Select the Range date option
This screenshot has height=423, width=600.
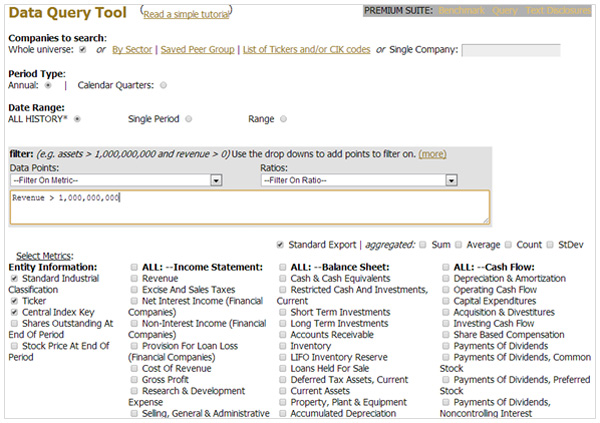(x=283, y=119)
